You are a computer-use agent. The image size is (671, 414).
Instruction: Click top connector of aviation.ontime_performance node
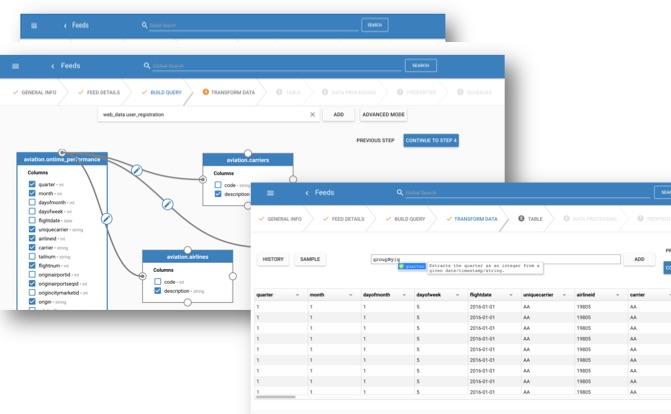pyautogui.click(x=62, y=152)
